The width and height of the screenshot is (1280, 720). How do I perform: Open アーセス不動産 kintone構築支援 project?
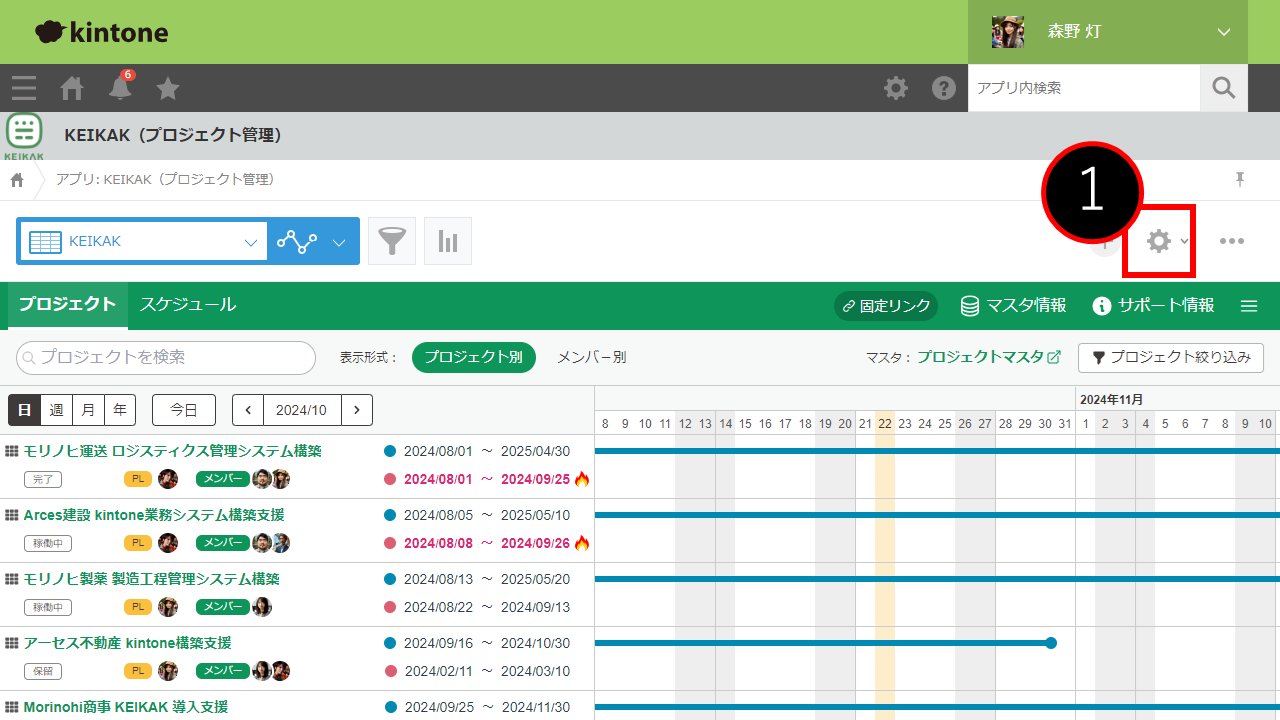pos(128,643)
